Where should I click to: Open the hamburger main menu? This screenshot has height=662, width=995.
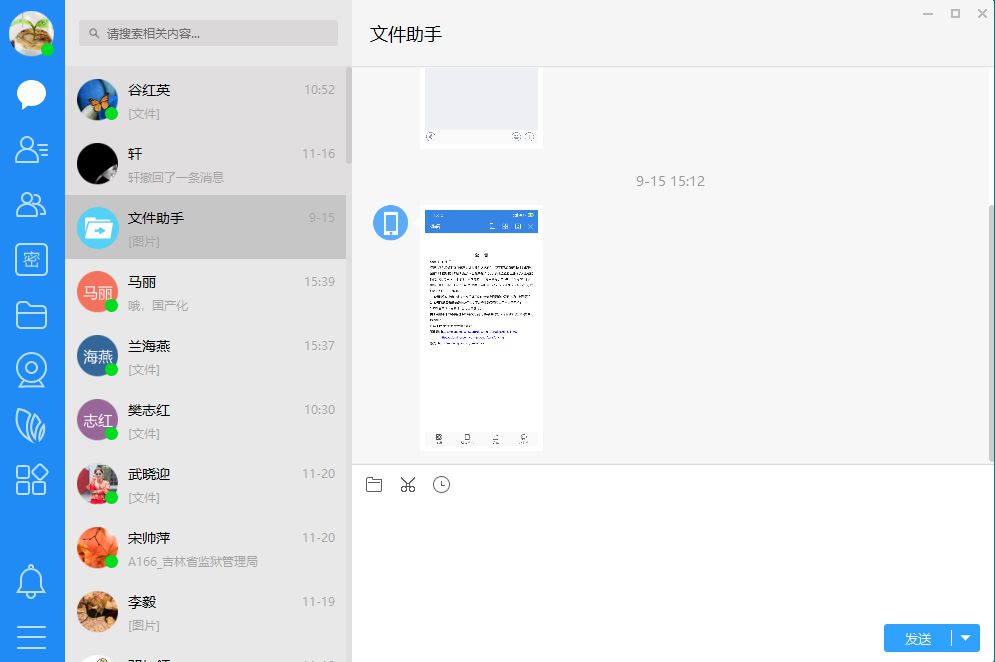click(x=32, y=637)
